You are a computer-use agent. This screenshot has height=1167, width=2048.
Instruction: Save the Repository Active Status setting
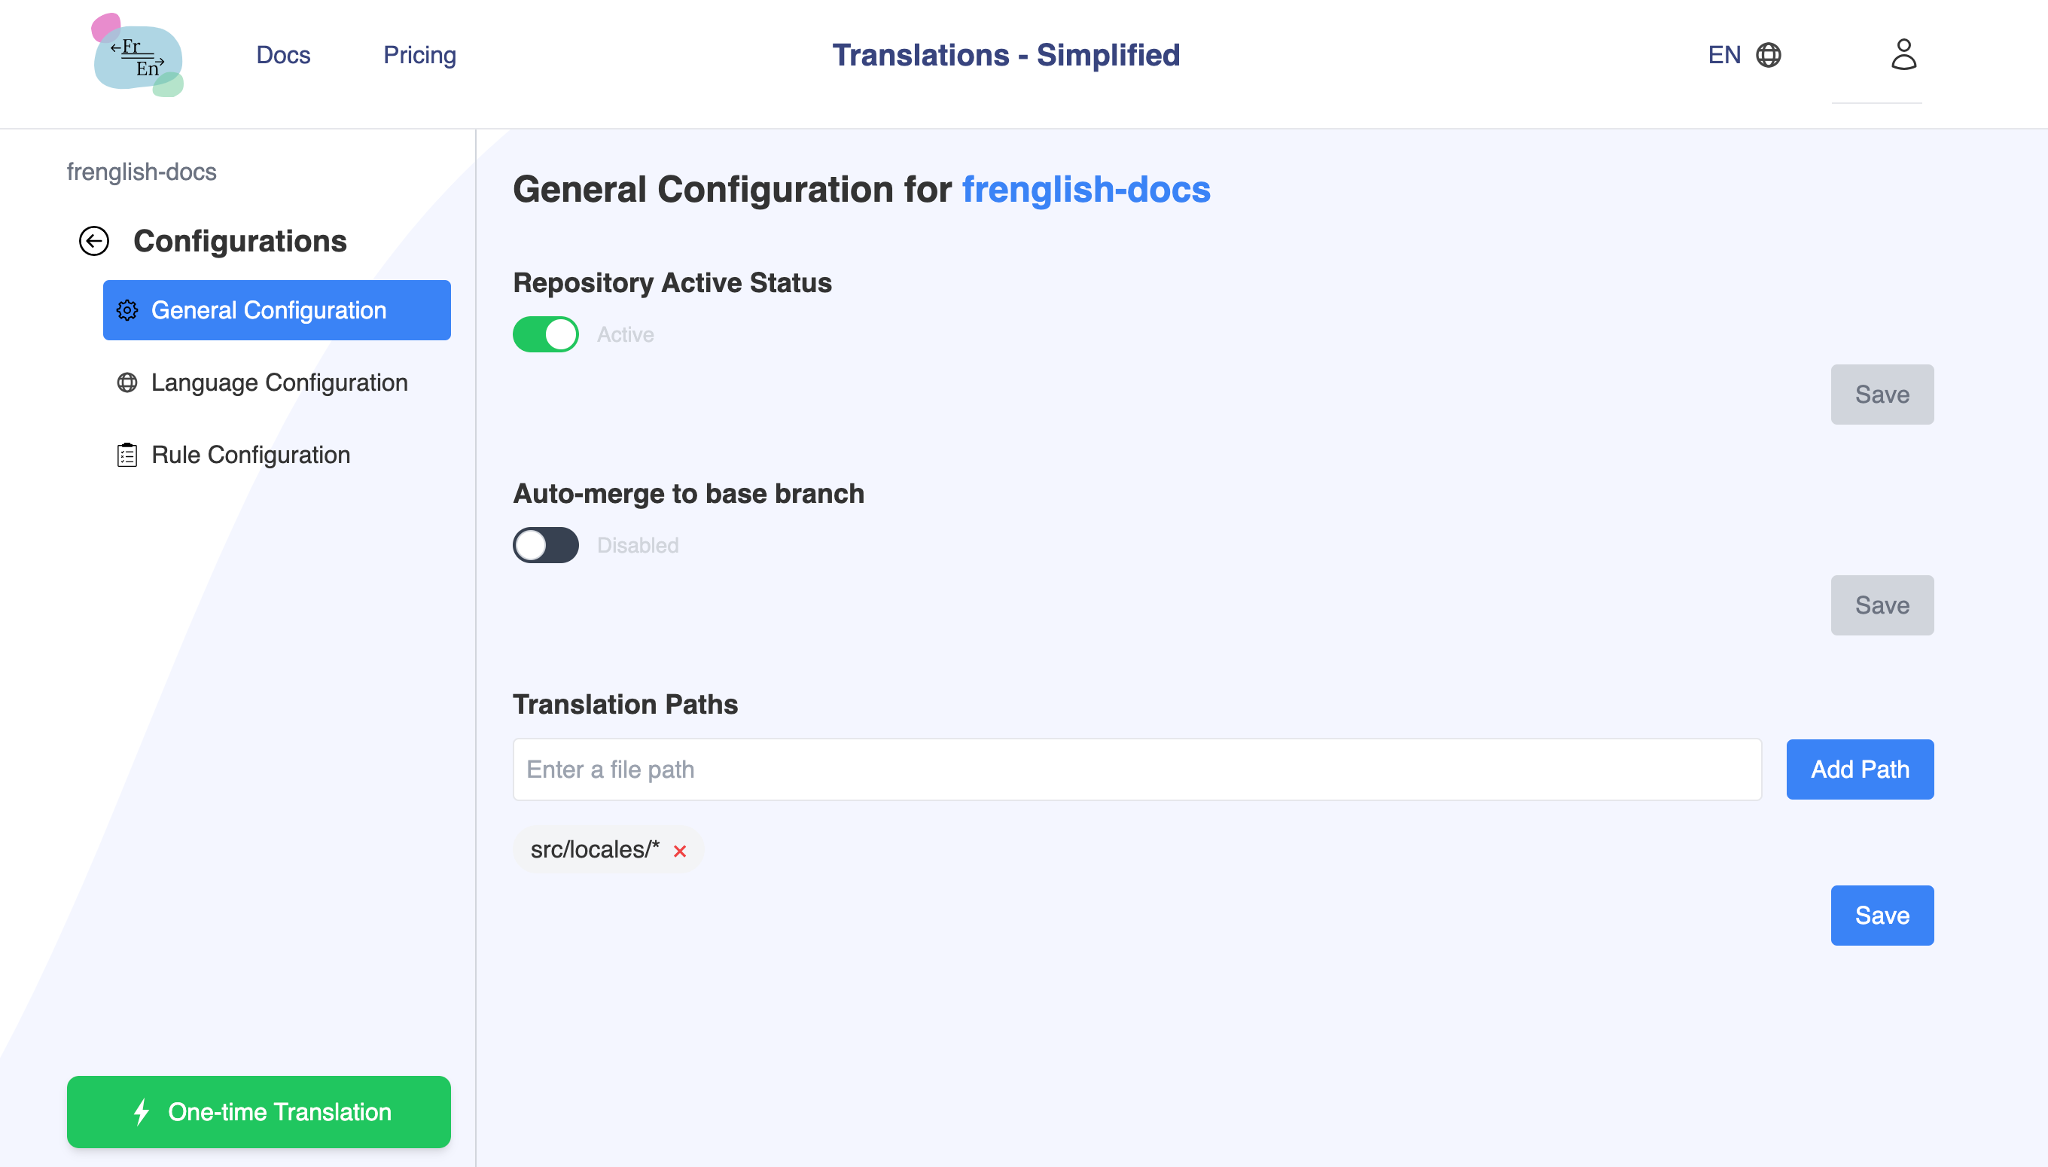click(1882, 394)
